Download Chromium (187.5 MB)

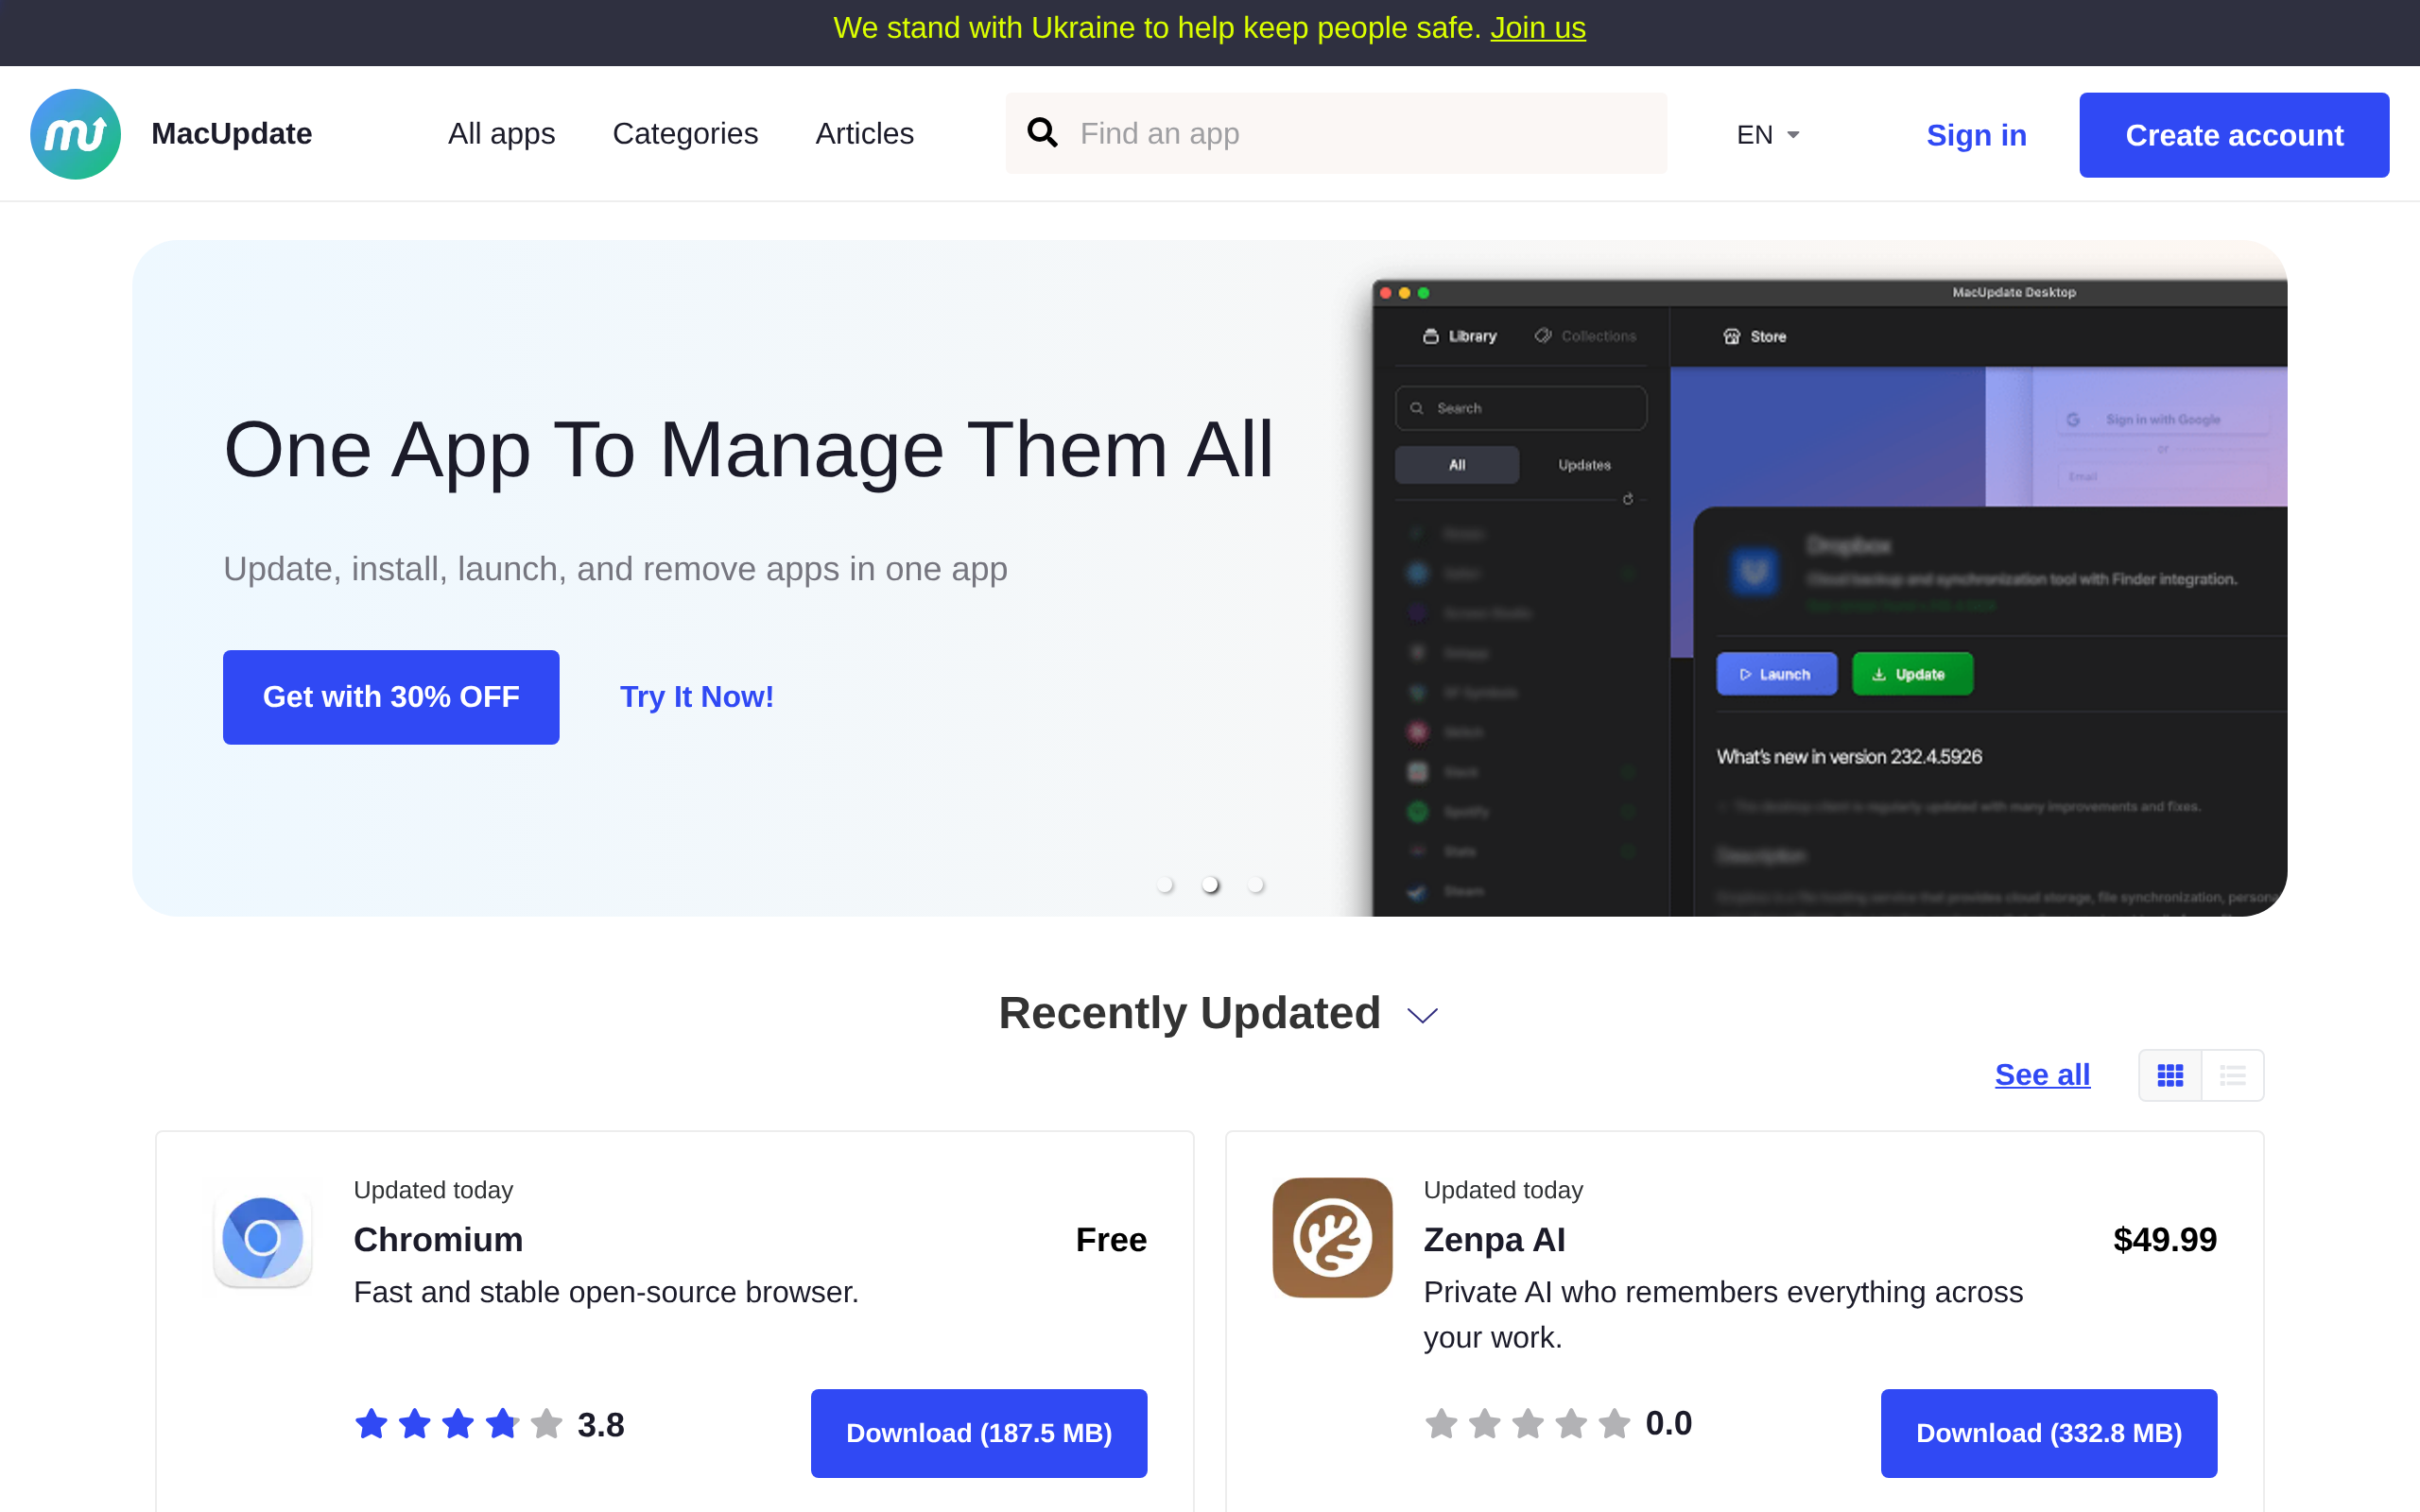coord(979,1433)
